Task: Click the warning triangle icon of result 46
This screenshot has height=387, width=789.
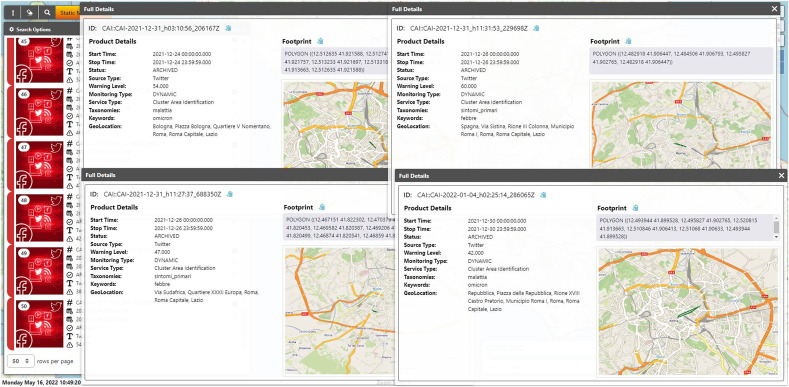Action: (x=70, y=132)
